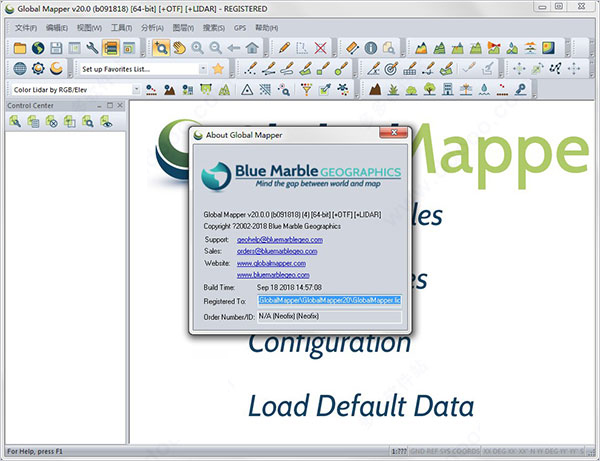
Task: Open the 视图(V) menu
Action: tap(89, 28)
